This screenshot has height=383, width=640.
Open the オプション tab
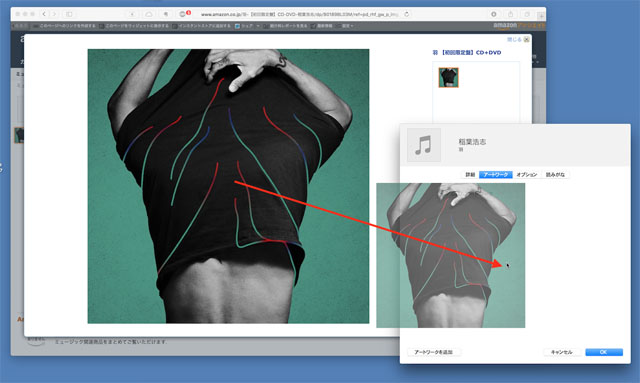point(527,175)
